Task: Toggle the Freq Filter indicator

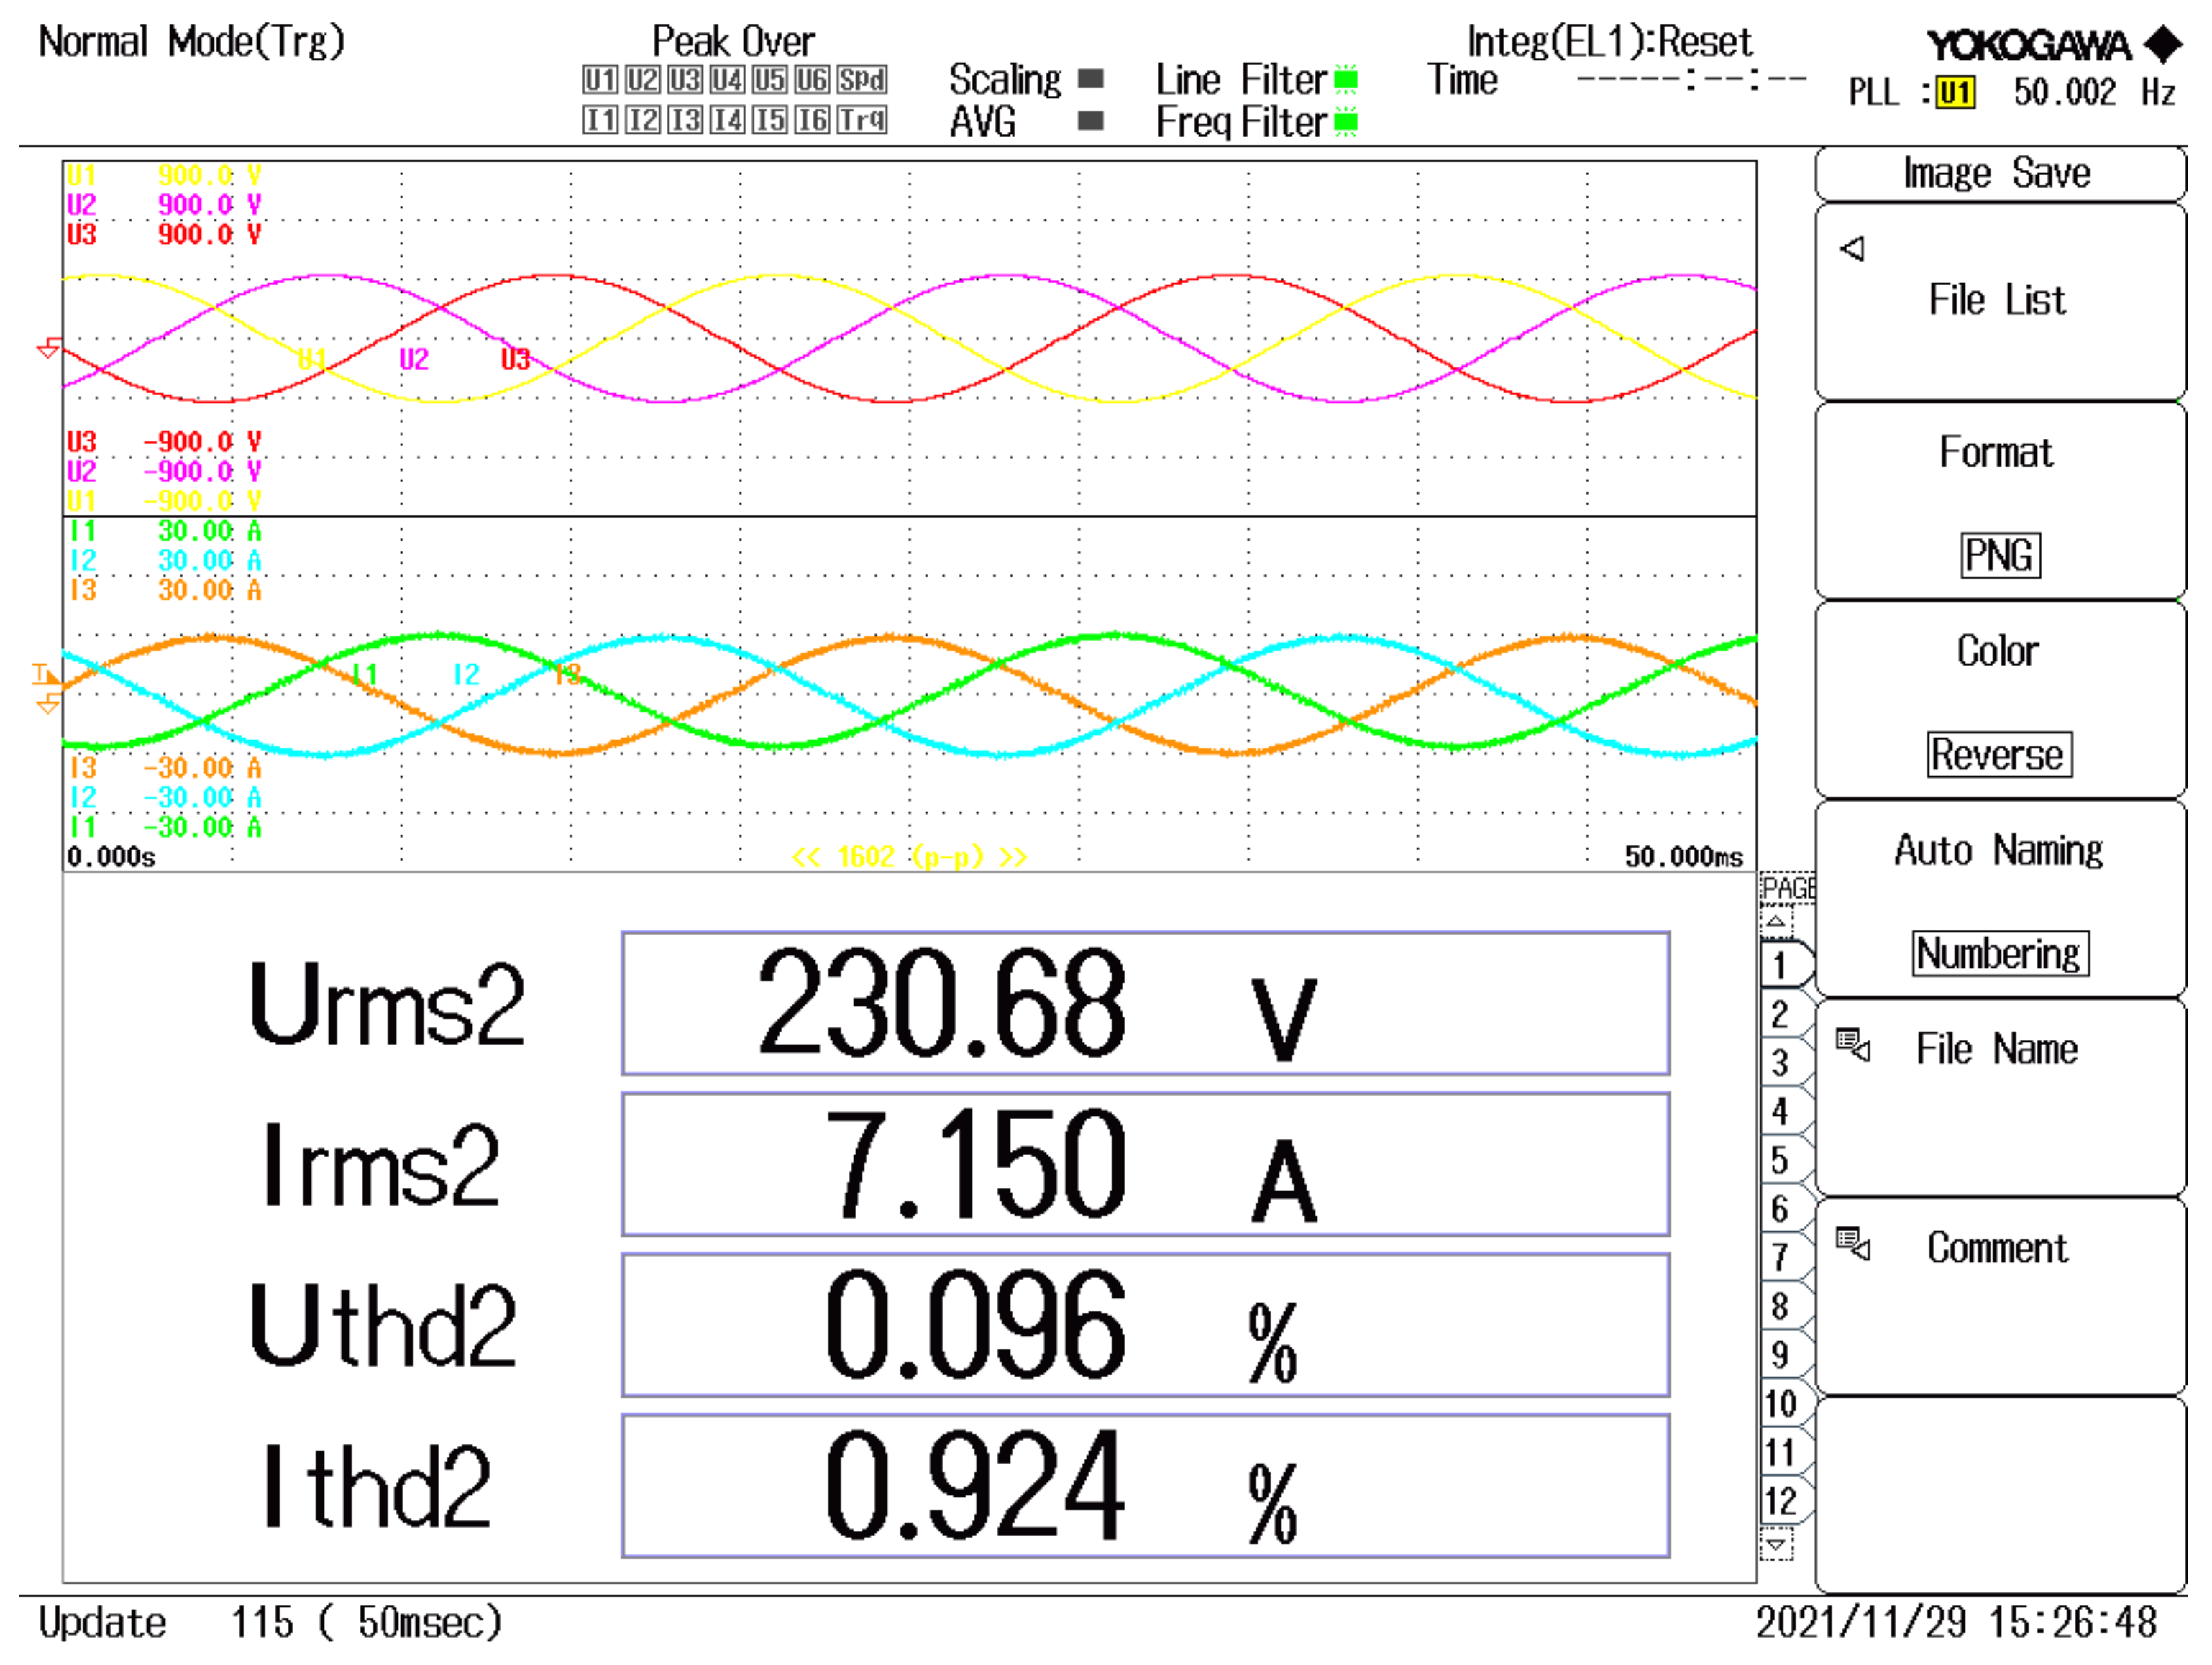Action: 1346,122
